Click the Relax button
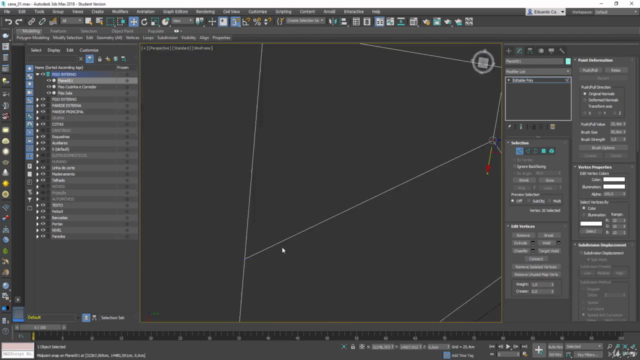Viewport: 640px width, 360px height. pyautogui.click(x=616, y=70)
